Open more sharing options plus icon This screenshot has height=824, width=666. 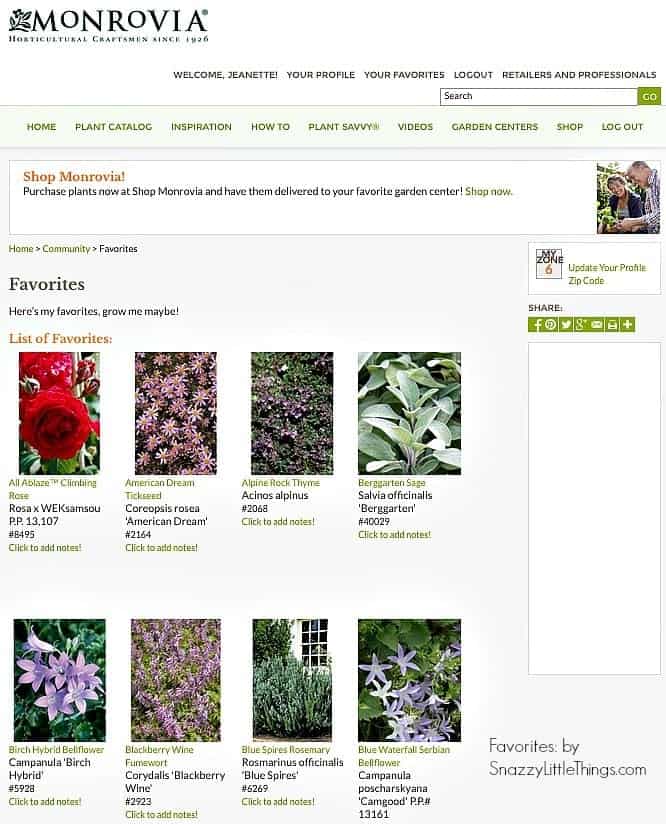[627, 324]
